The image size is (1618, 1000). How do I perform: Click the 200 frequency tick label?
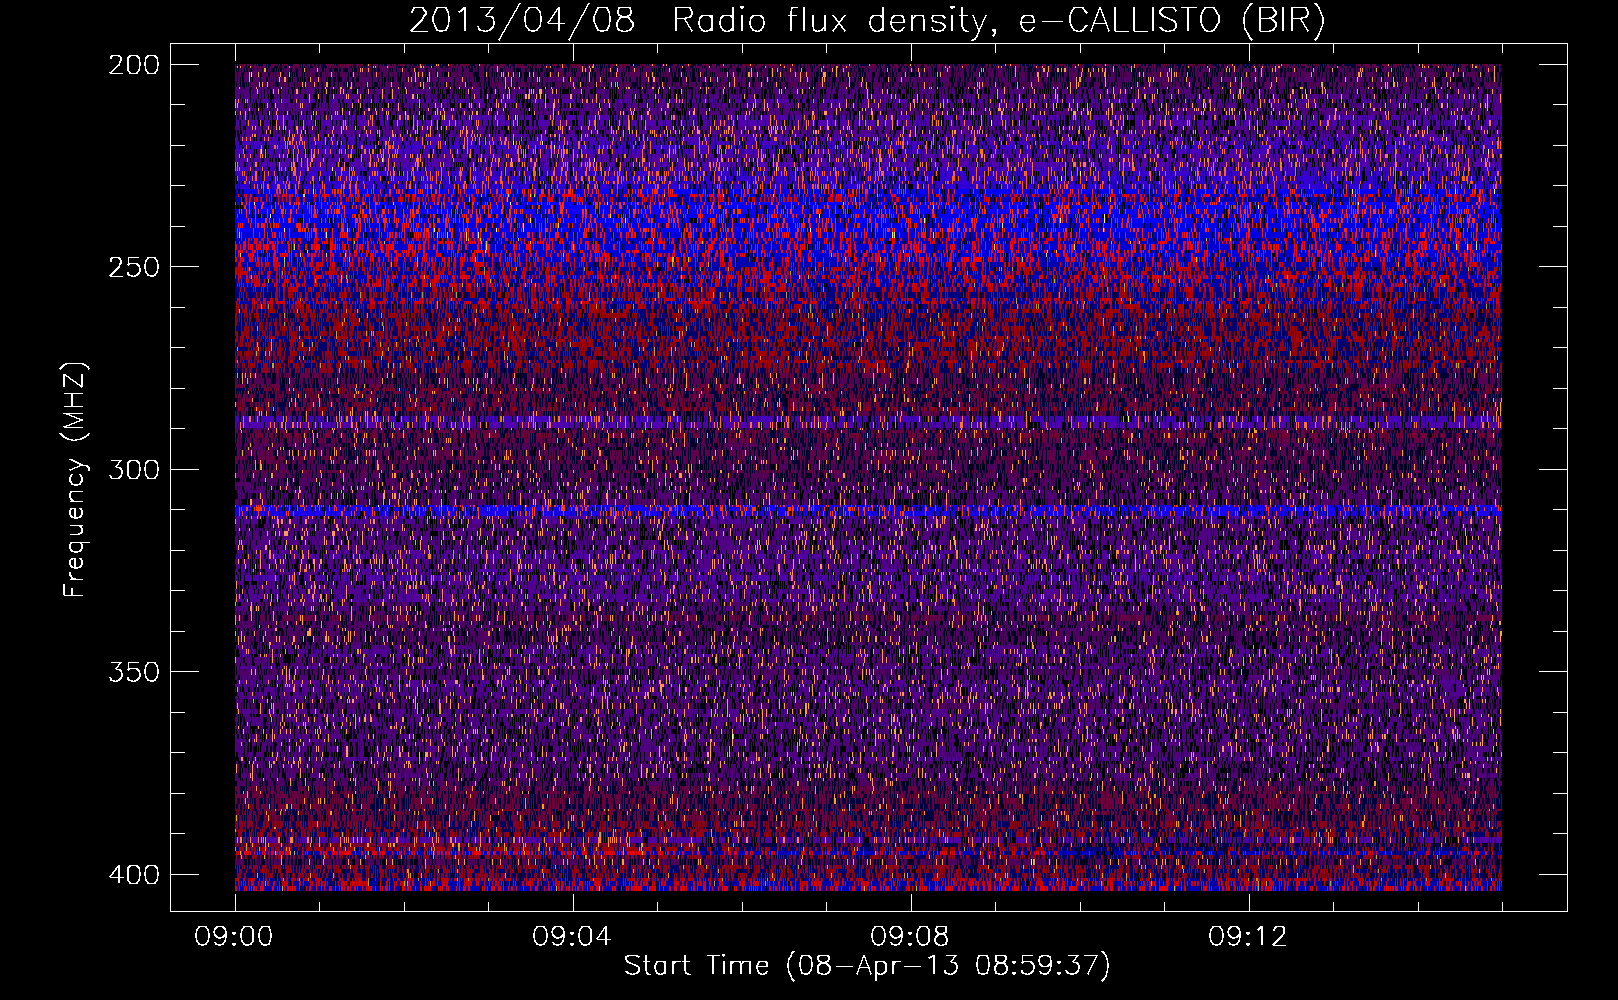coord(133,65)
